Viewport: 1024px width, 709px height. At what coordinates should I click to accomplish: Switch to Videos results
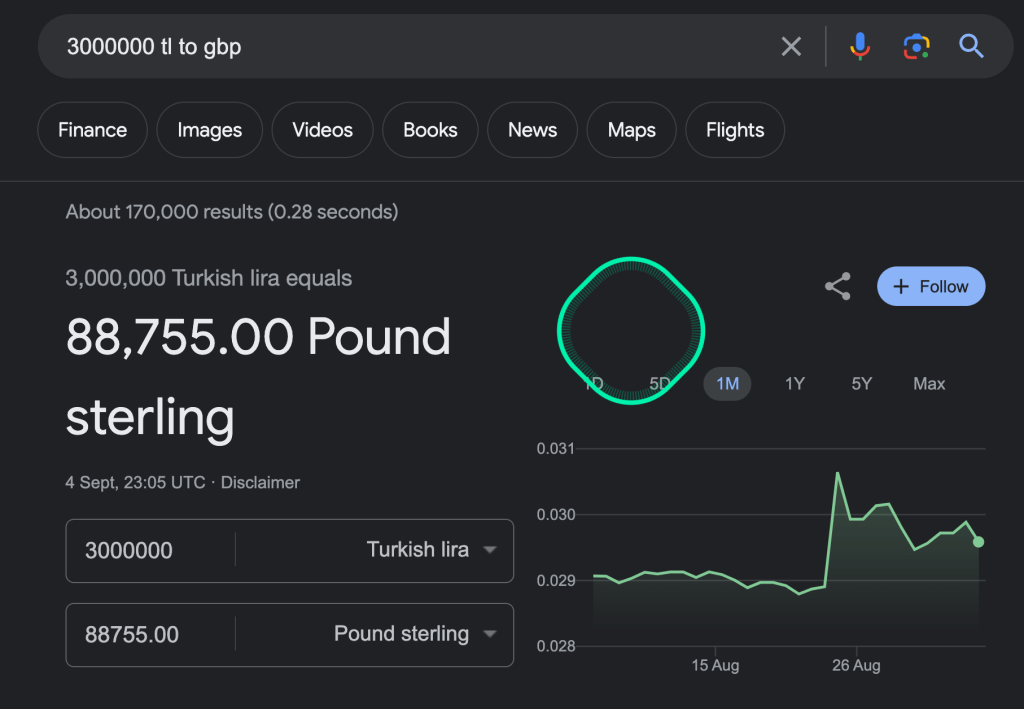[x=323, y=130]
